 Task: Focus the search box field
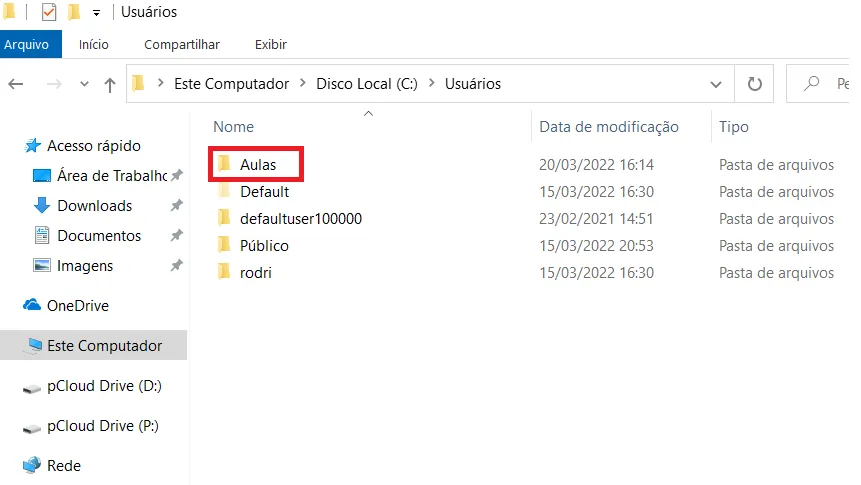[x=818, y=83]
